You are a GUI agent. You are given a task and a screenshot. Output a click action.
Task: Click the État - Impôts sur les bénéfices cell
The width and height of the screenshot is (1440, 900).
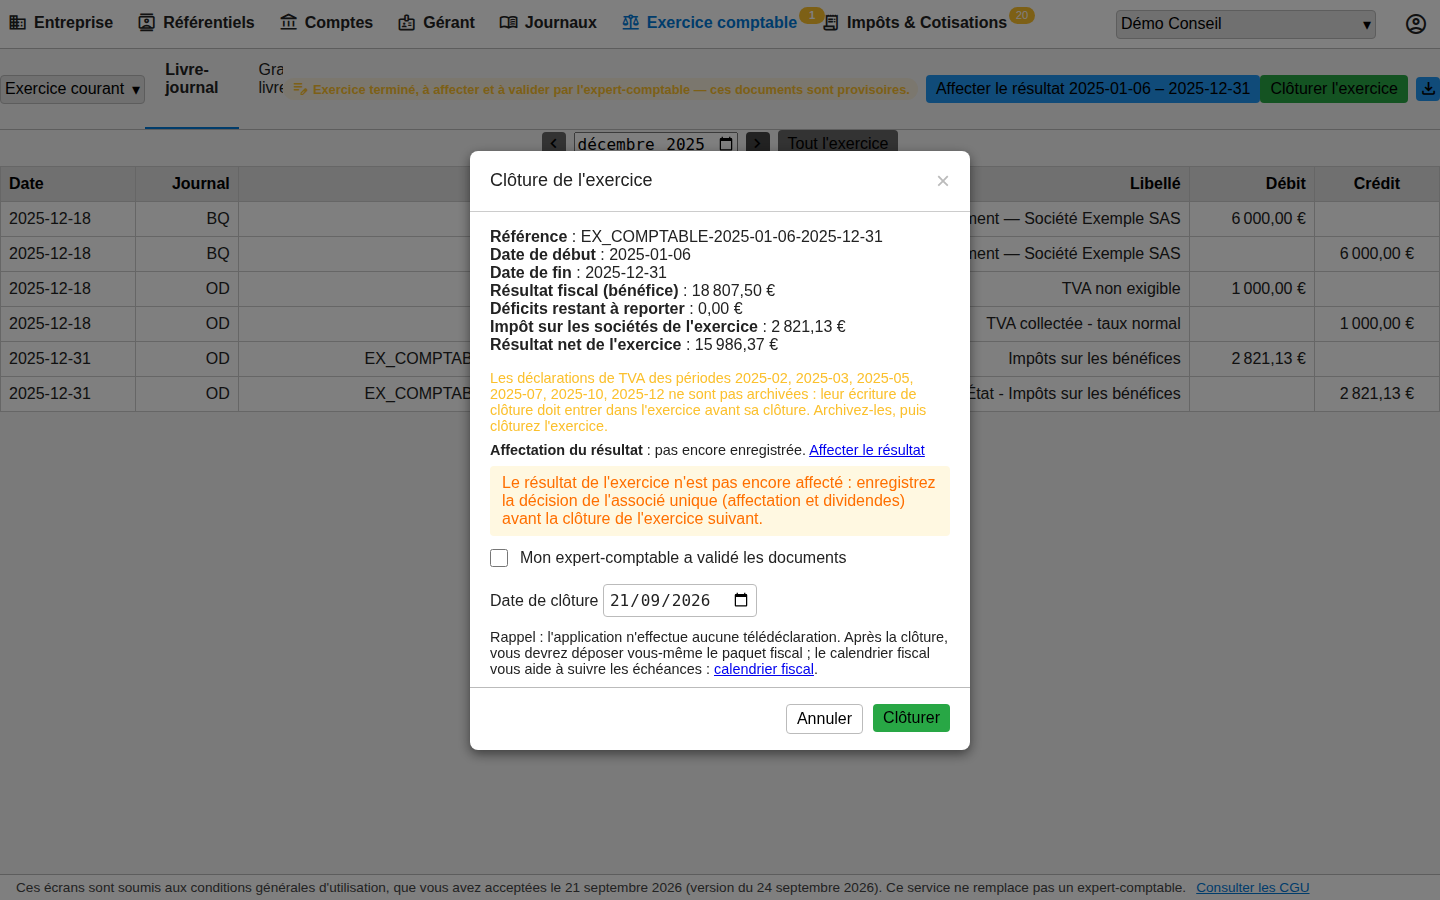tap(1073, 394)
